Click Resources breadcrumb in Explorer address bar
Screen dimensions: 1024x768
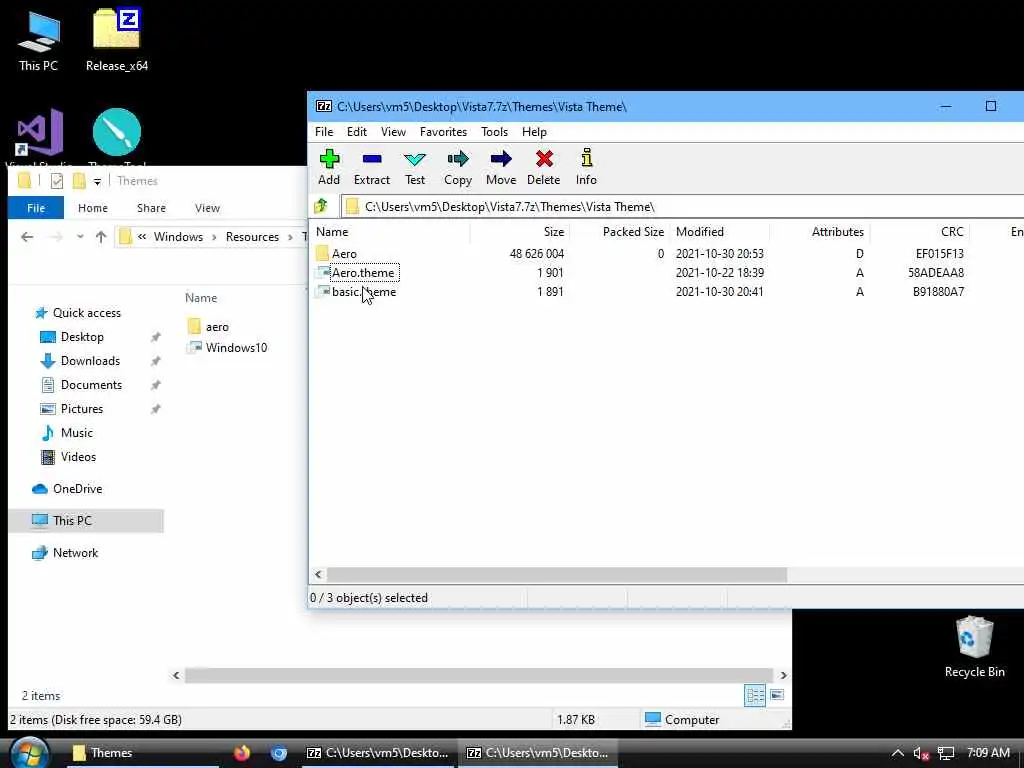tap(252, 236)
